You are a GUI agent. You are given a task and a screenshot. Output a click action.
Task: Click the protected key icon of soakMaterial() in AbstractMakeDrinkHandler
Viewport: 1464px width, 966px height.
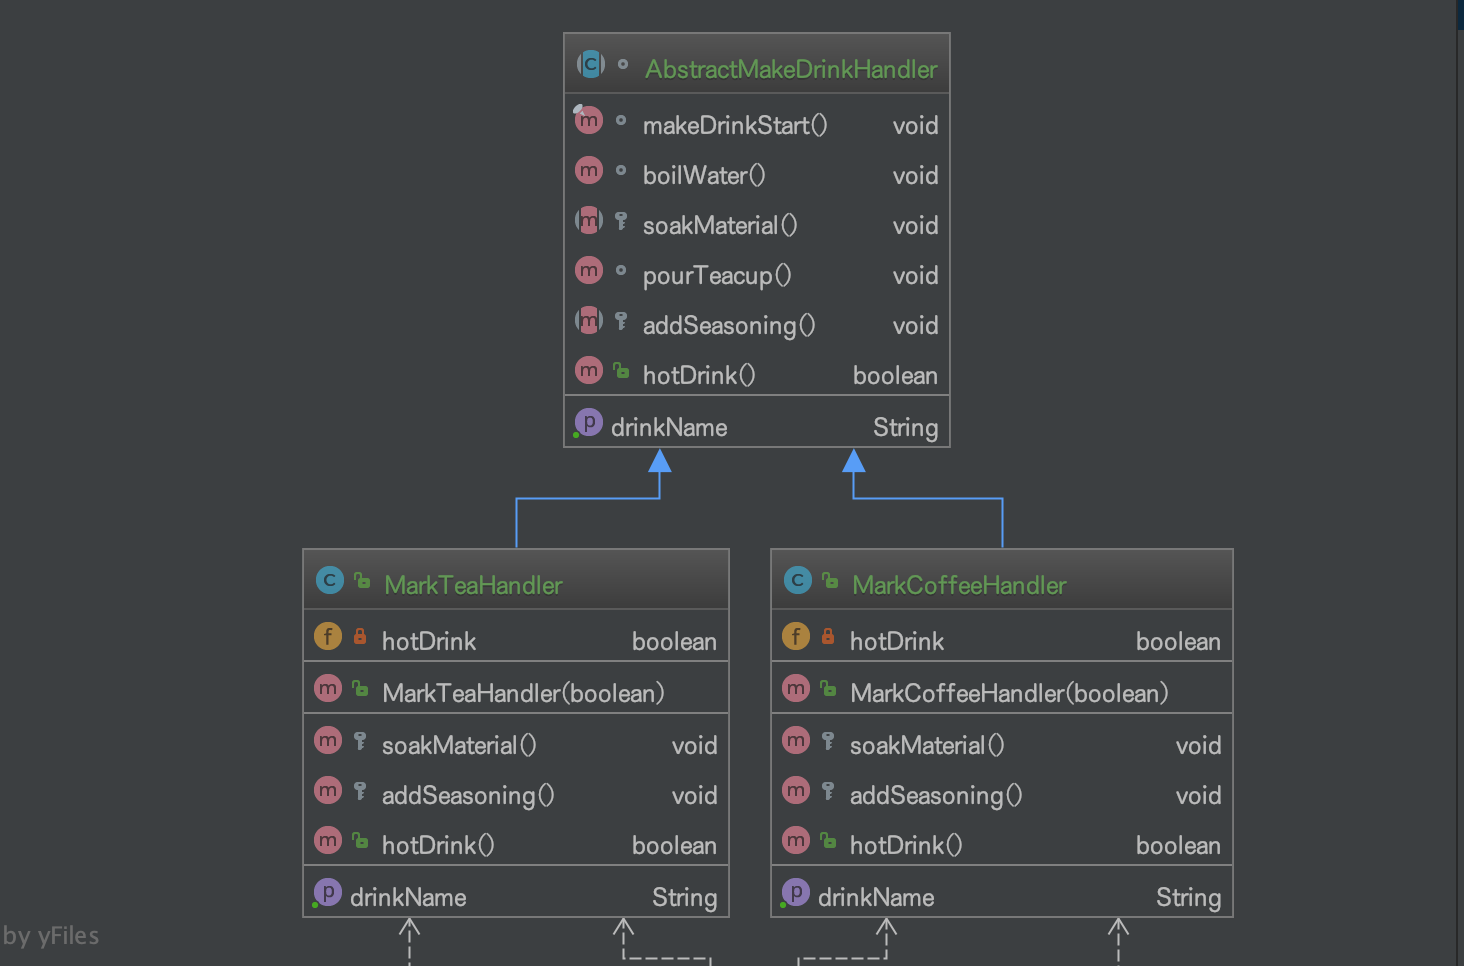pyautogui.click(x=621, y=221)
